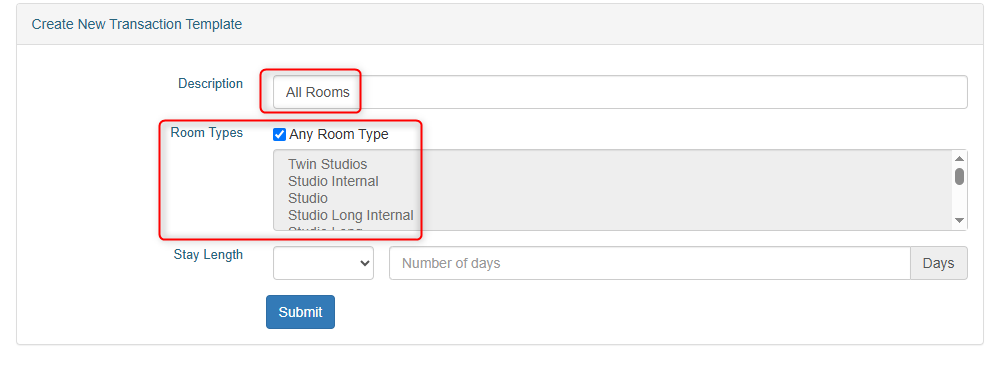Choose the Studio option in room types

308,198
